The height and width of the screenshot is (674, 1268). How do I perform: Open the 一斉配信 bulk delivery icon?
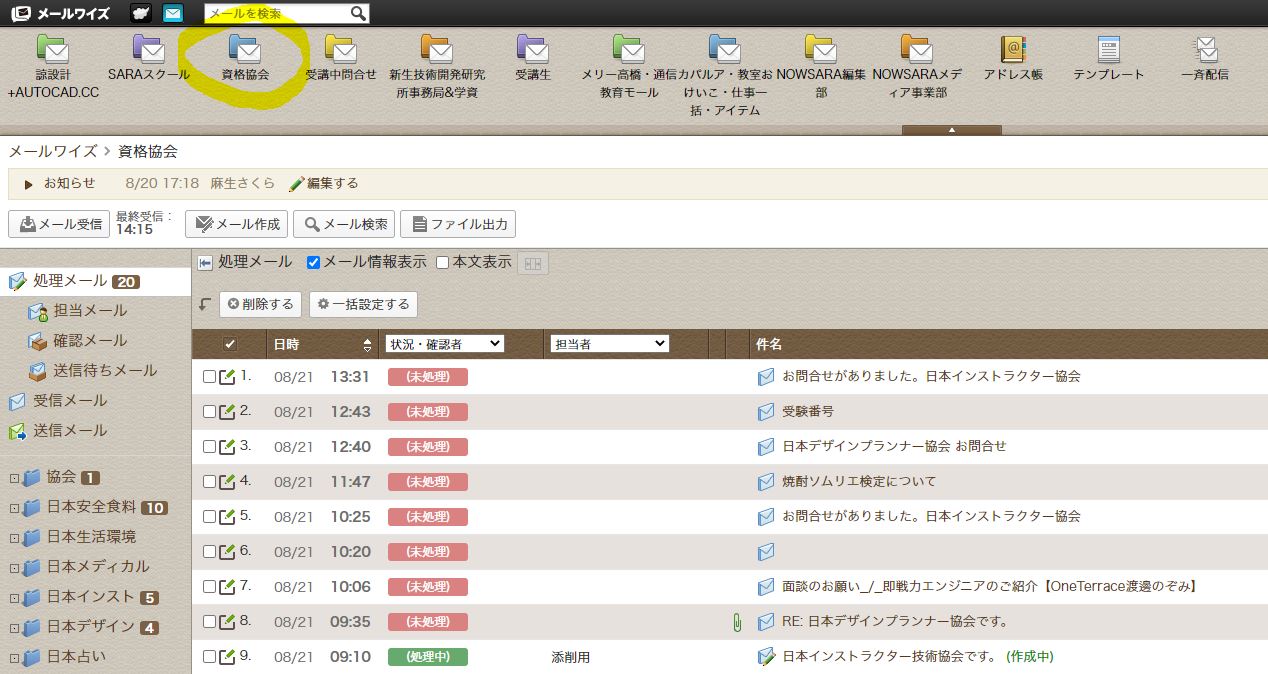(x=1204, y=49)
